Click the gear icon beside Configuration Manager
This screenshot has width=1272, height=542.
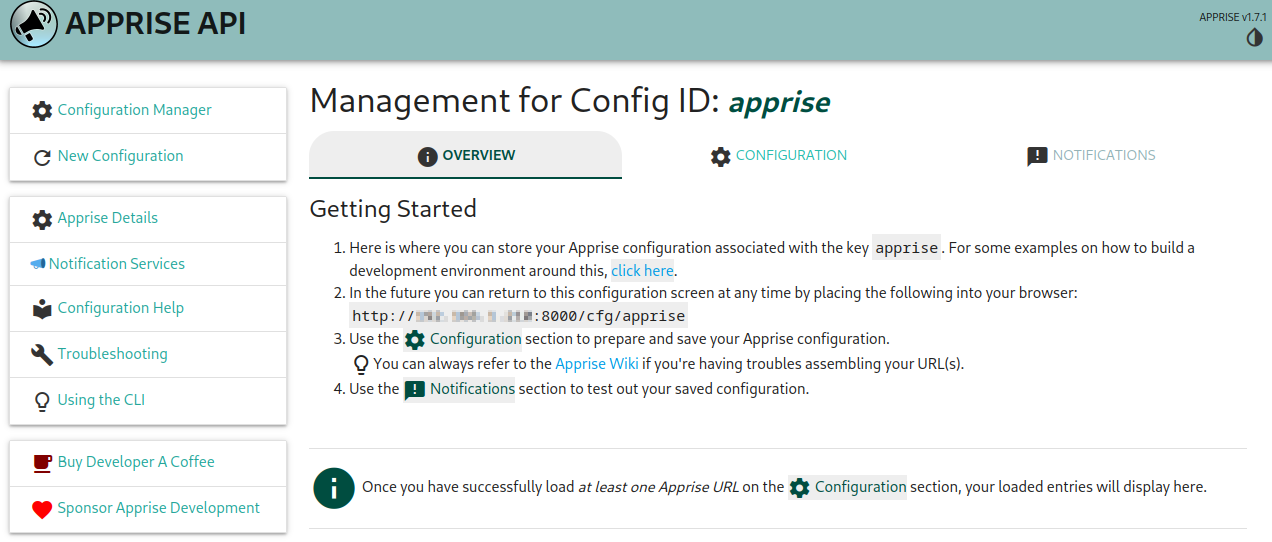click(x=42, y=111)
